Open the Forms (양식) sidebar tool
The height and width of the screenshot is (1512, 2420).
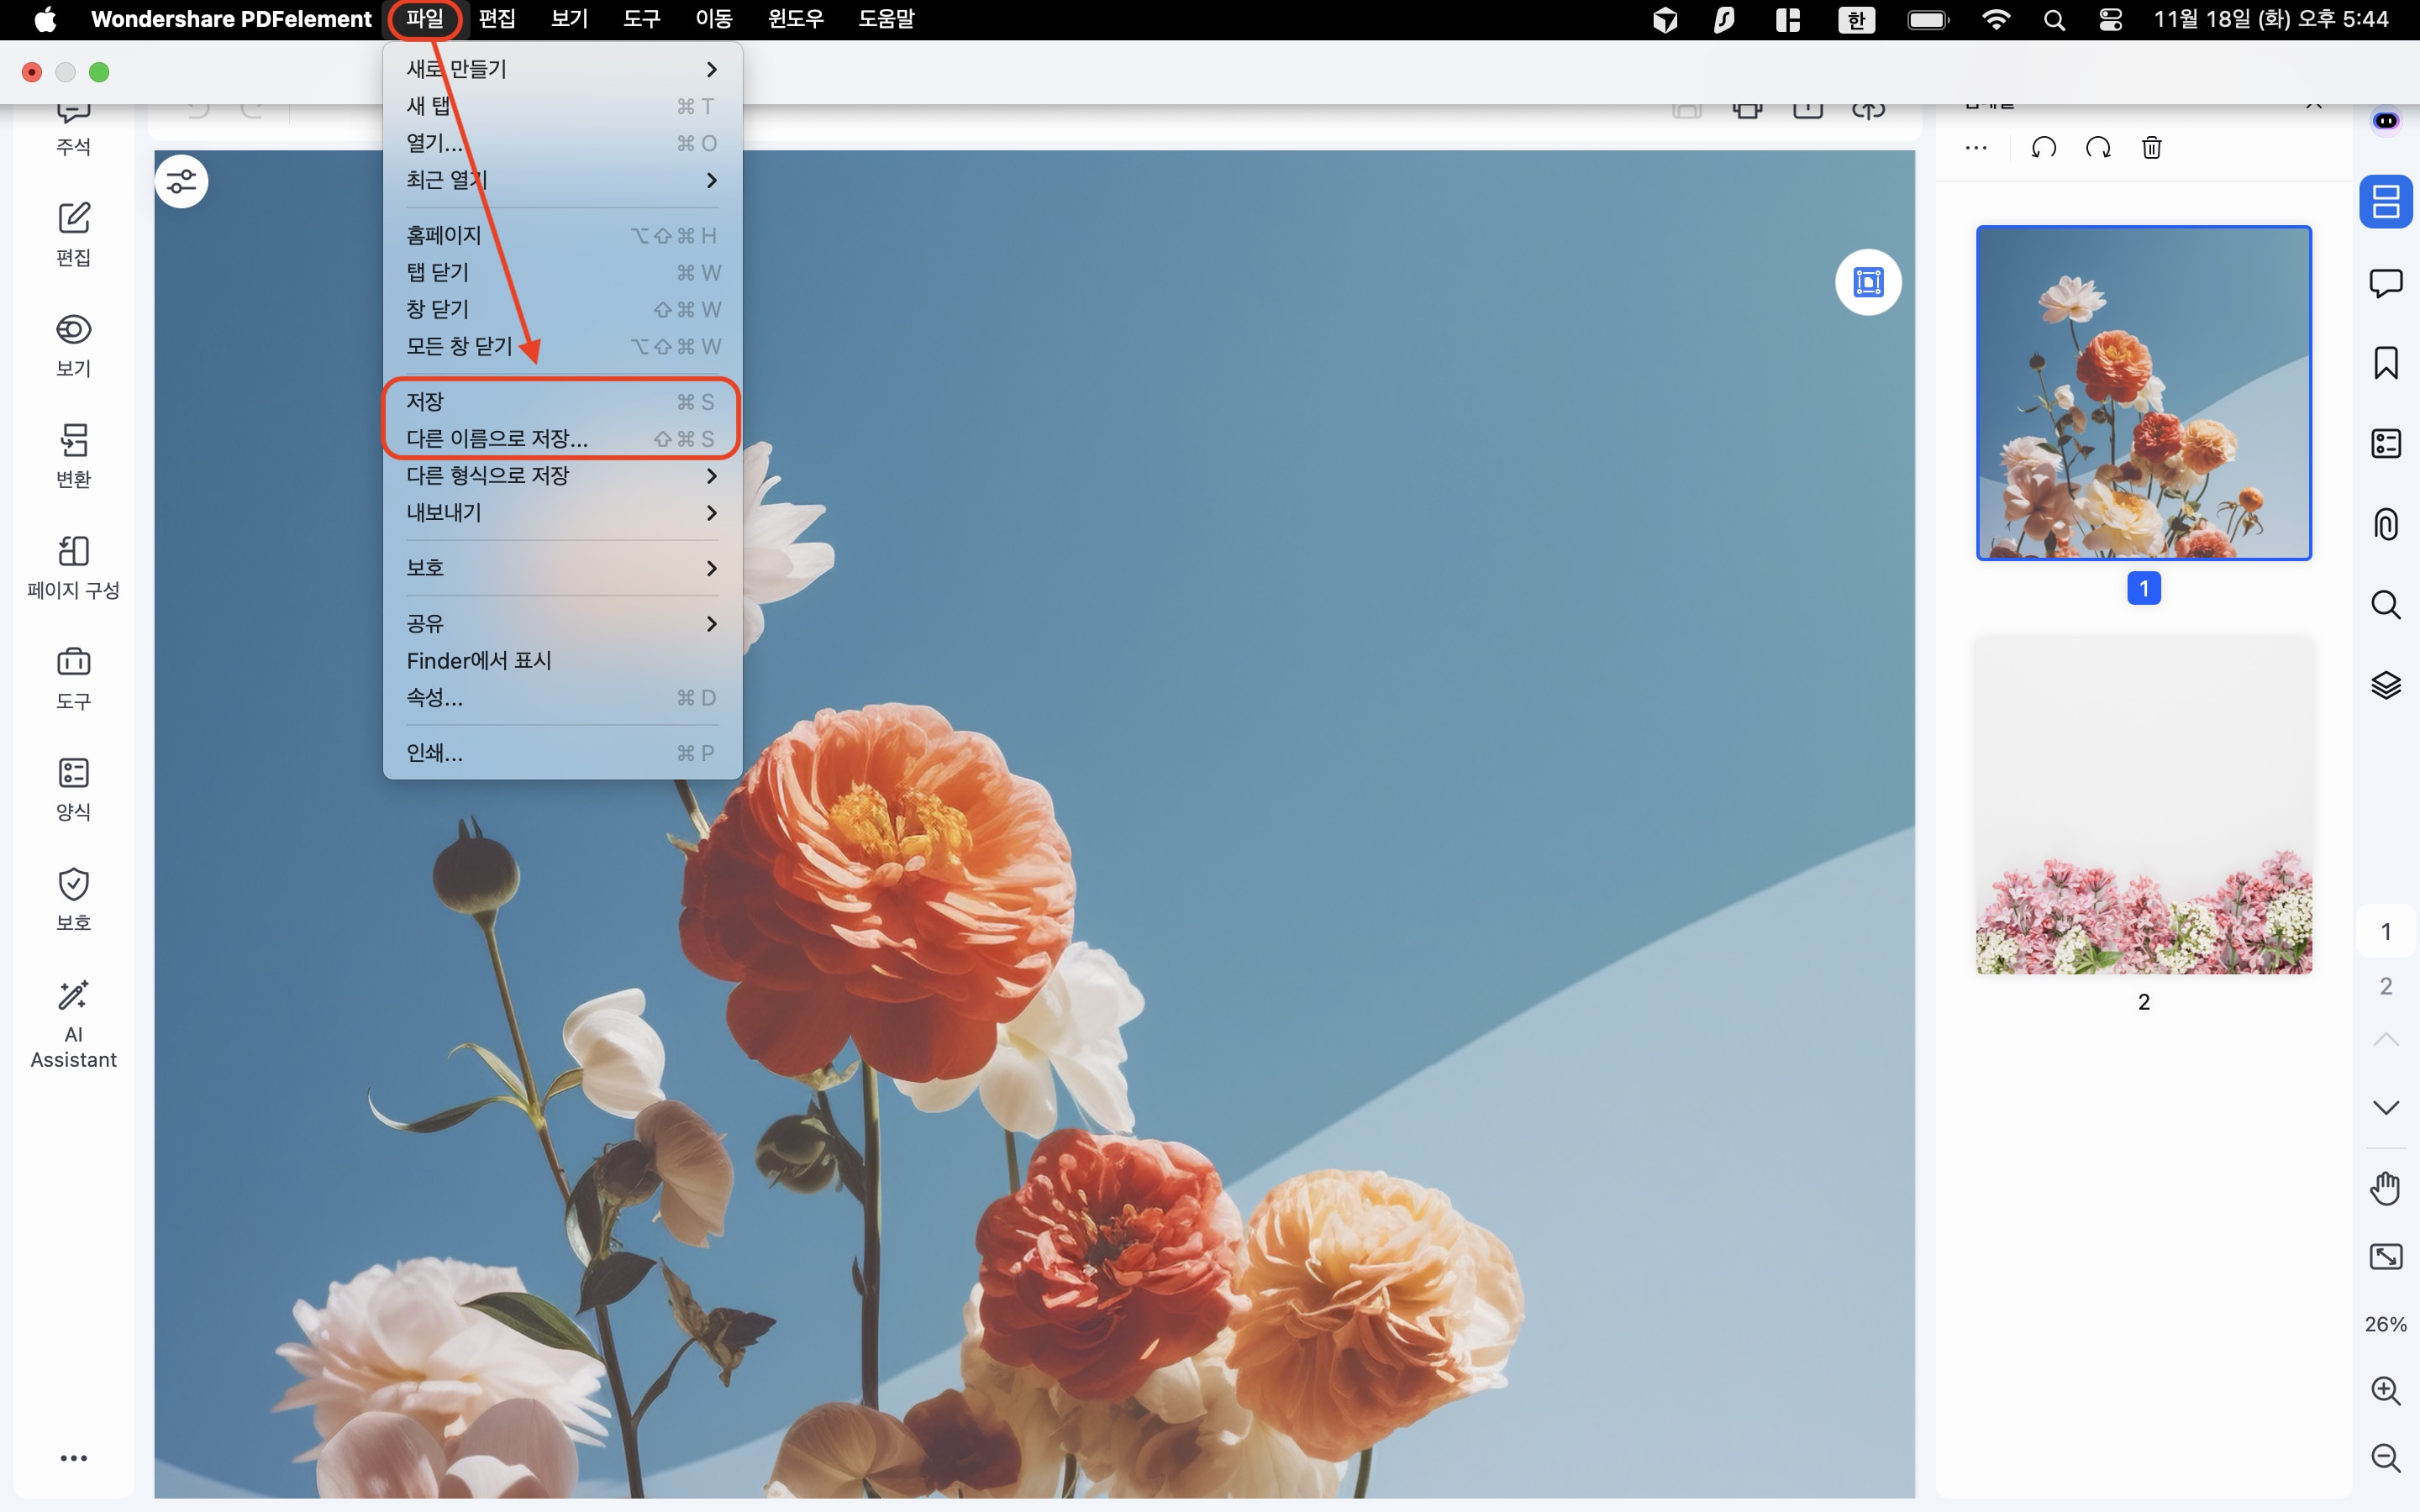click(73, 788)
